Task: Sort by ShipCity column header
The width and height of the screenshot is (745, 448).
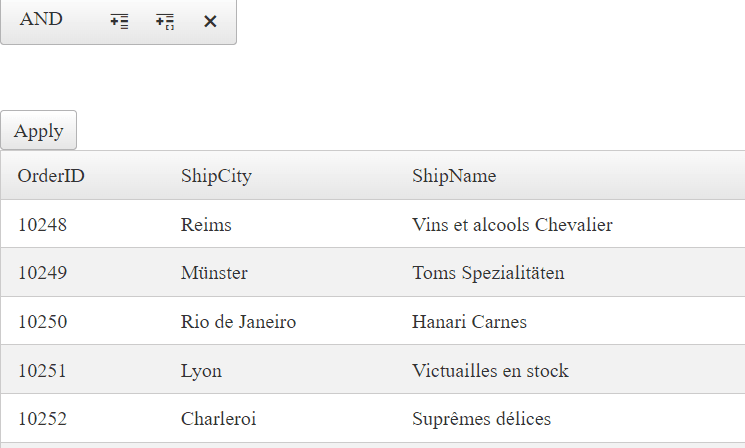Action: pyautogui.click(x=216, y=176)
